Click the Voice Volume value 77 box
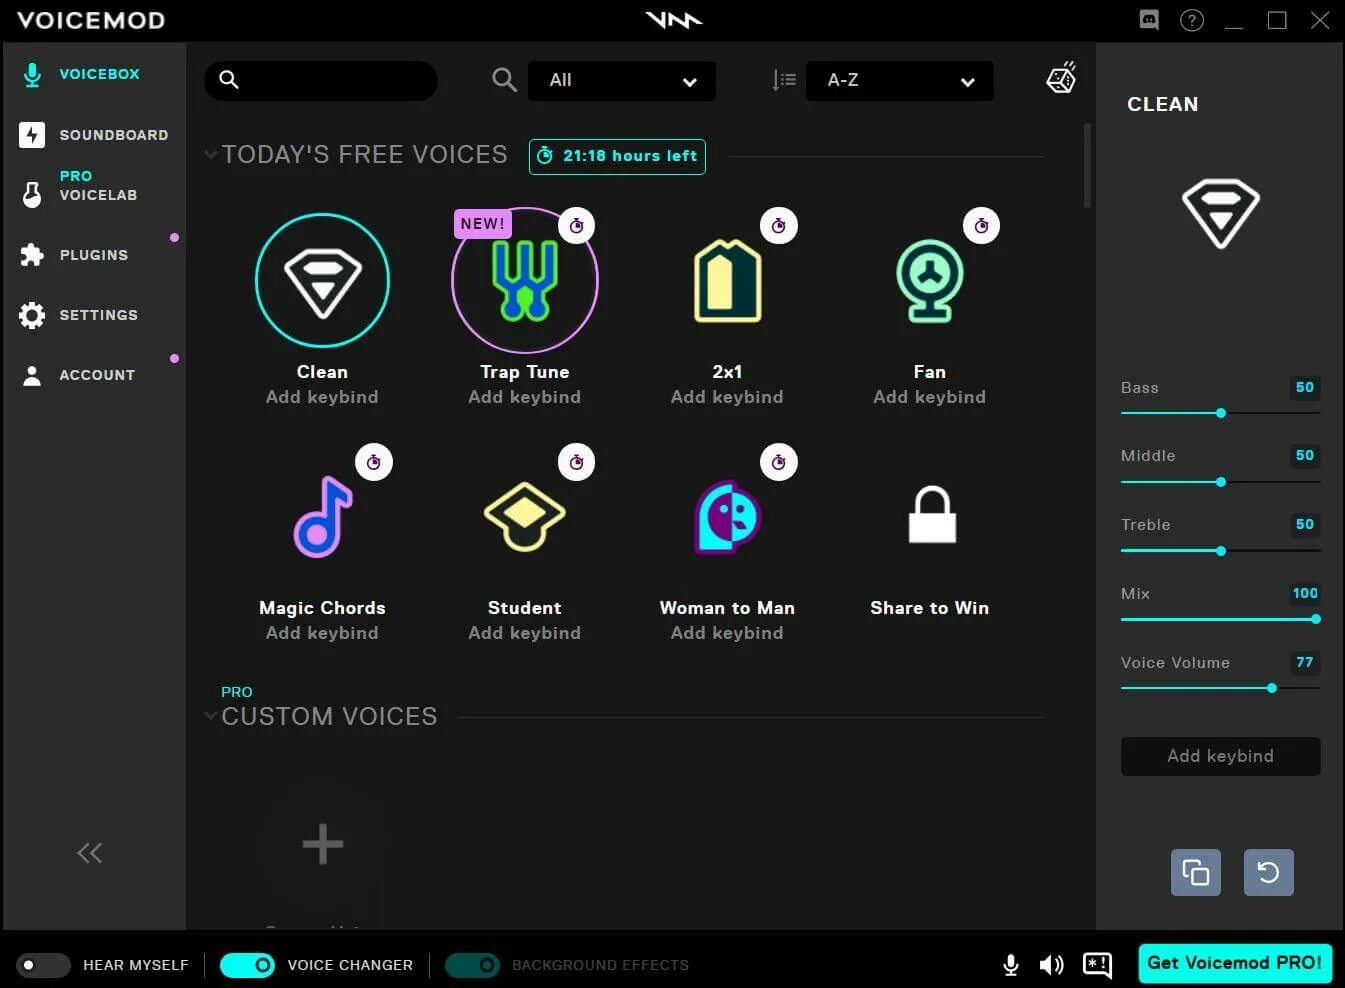Screen dimensions: 1345x988 coord(1304,662)
